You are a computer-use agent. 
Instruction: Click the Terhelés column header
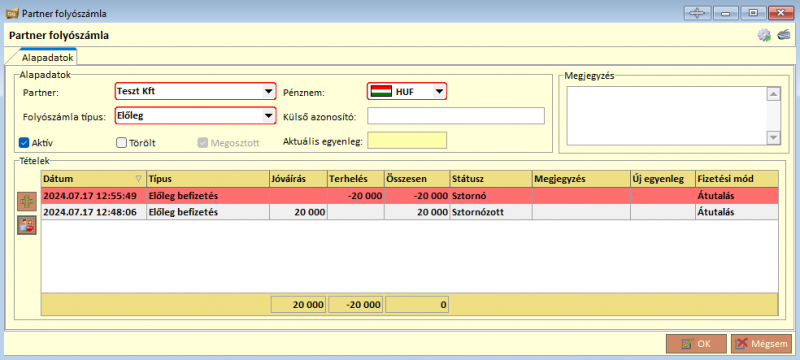(x=356, y=179)
